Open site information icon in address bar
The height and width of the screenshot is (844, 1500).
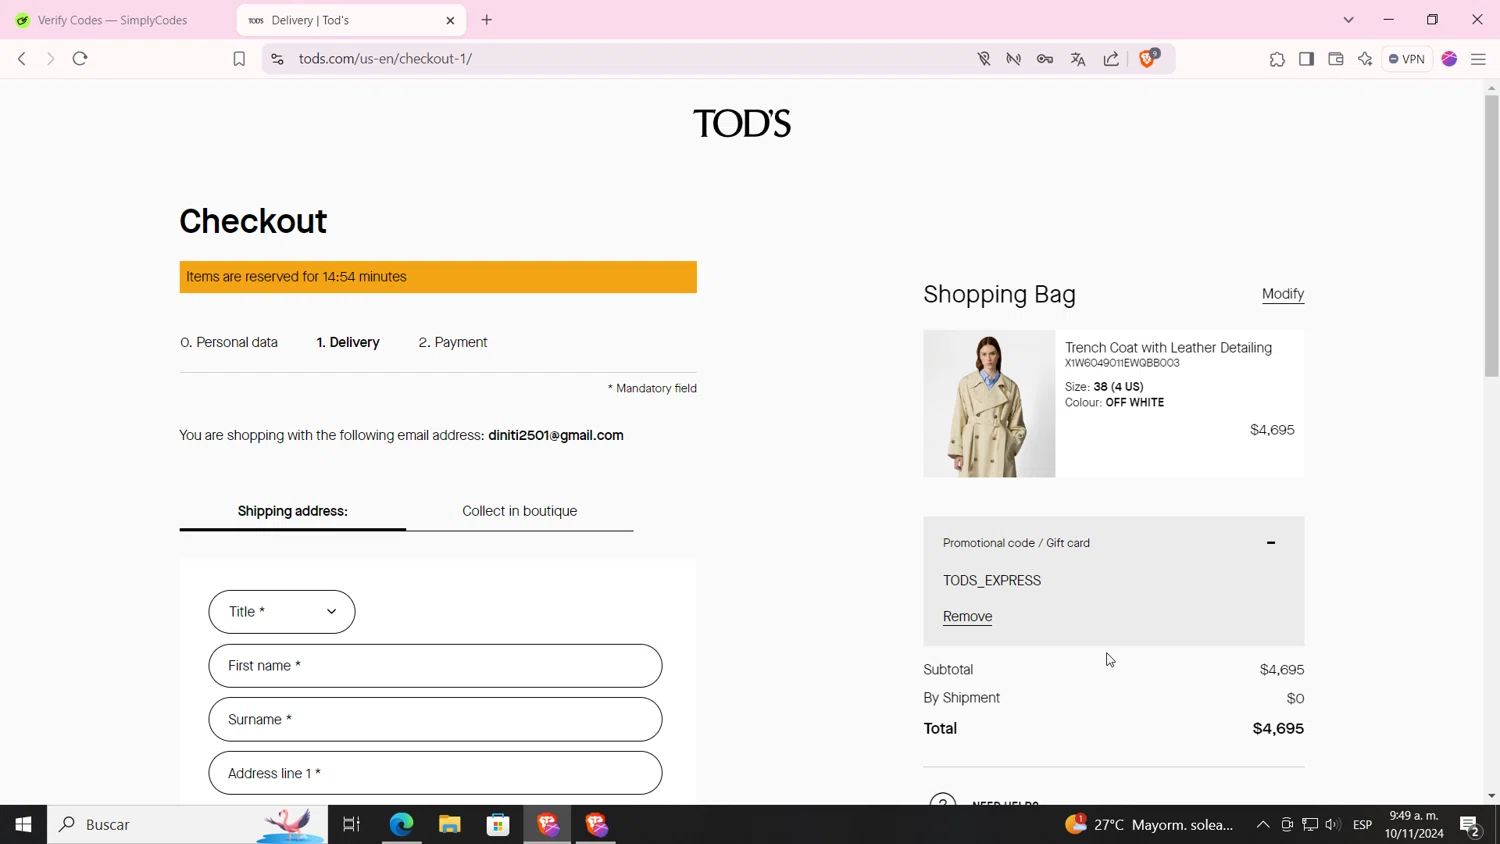(x=277, y=59)
